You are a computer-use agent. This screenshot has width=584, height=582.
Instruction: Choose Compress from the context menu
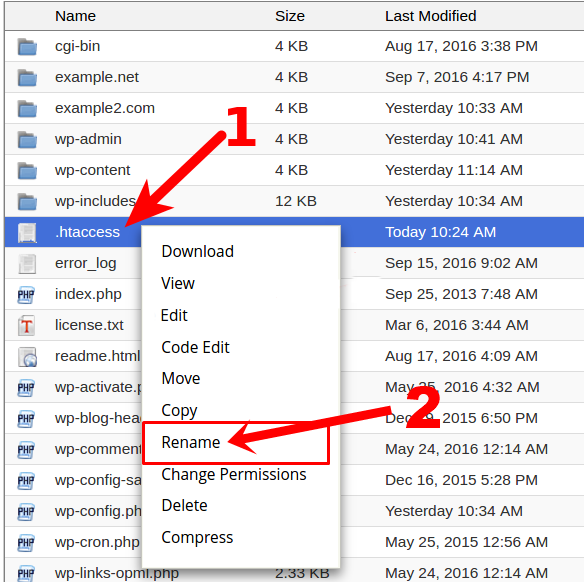coord(197,538)
